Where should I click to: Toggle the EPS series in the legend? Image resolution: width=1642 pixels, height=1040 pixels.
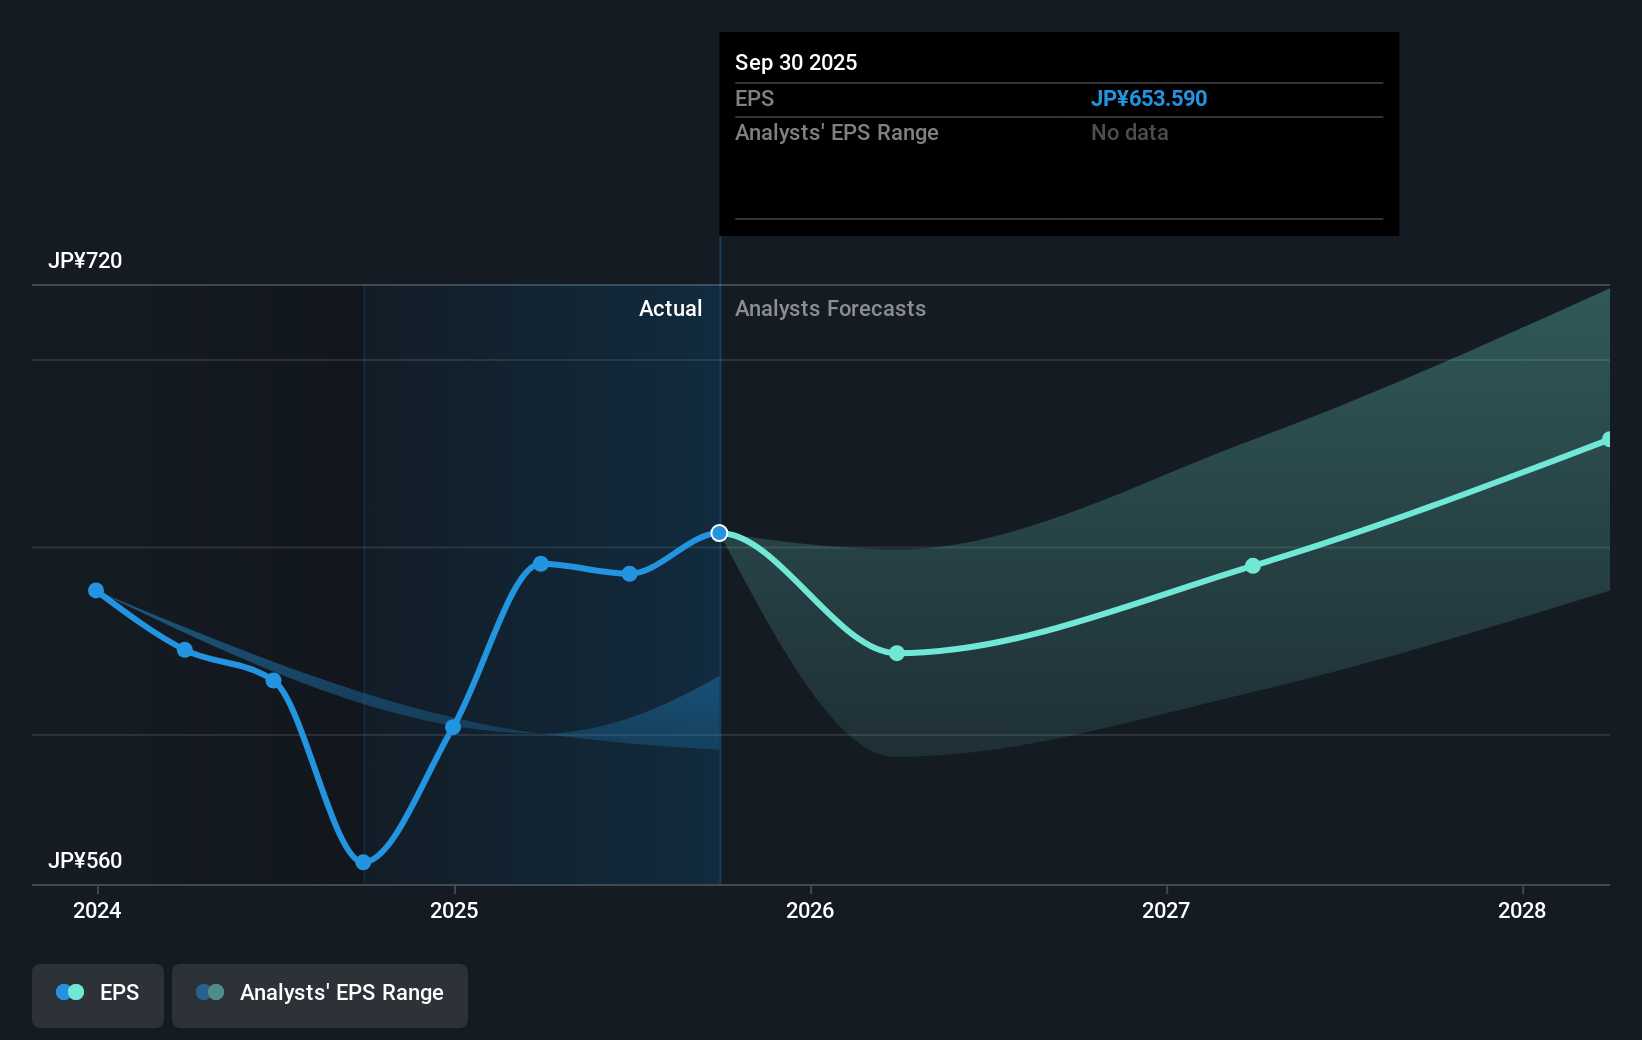[97, 993]
